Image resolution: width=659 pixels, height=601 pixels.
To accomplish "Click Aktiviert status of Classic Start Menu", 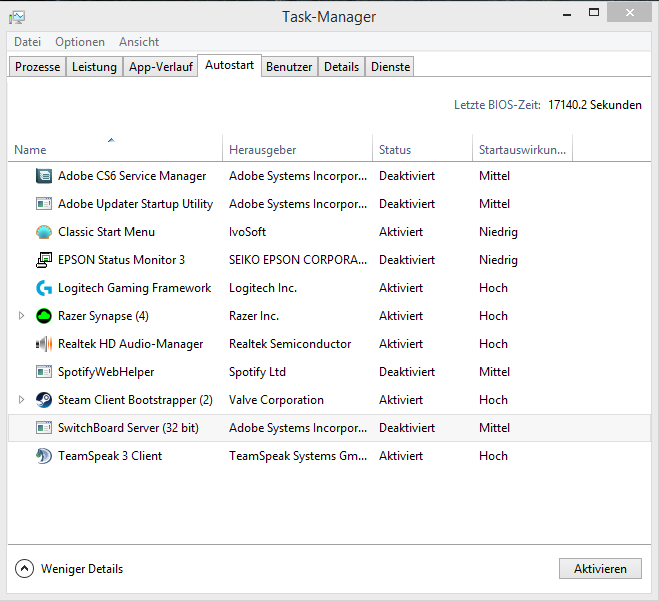I will coord(401,232).
